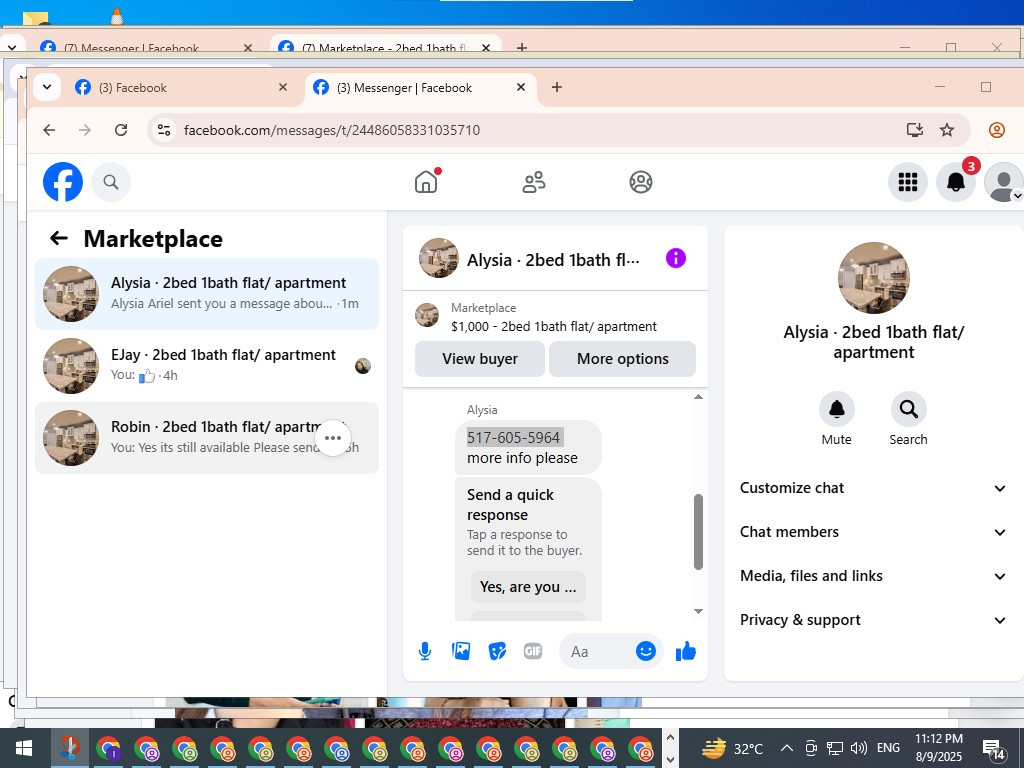Click the Mute bell icon
1024x768 pixels.
(x=837, y=409)
